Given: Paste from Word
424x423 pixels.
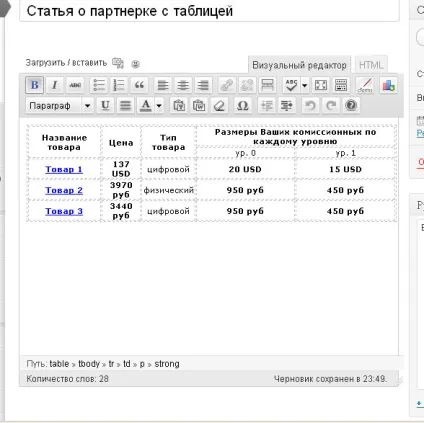Looking at the screenshot, I should pyautogui.click(x=199, y=106).
